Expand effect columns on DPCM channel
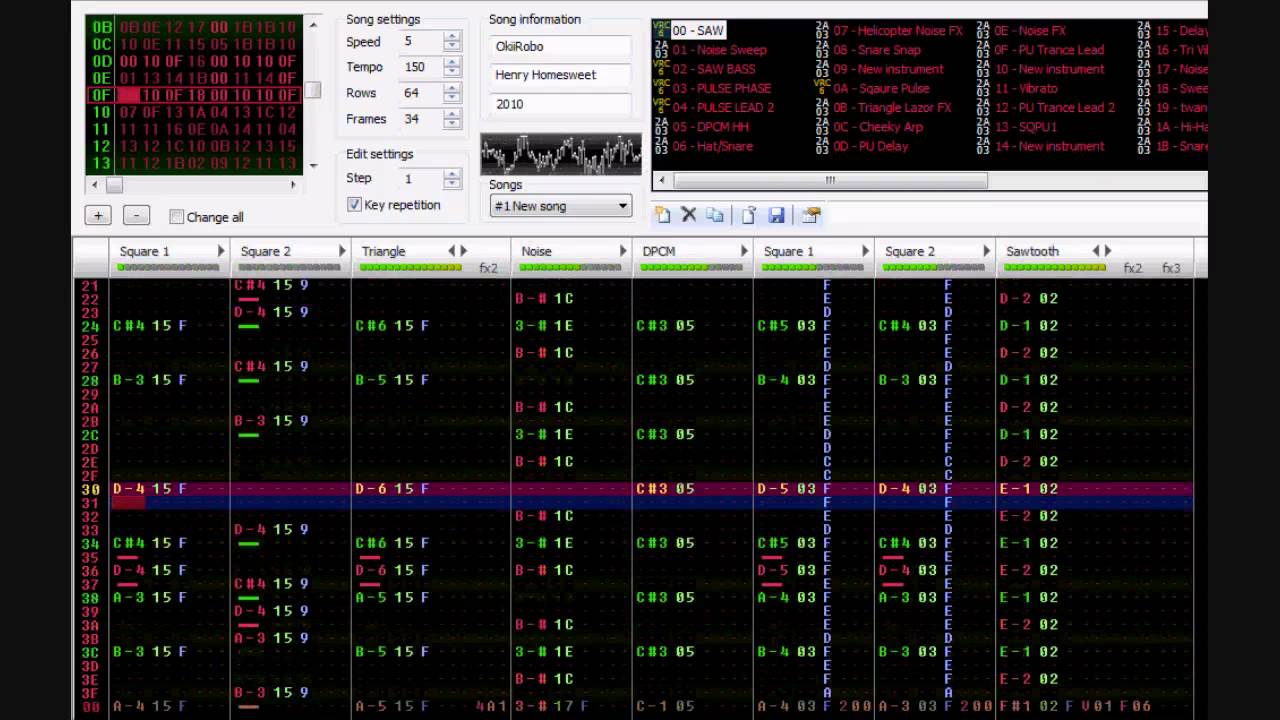 tap(745, 251)
